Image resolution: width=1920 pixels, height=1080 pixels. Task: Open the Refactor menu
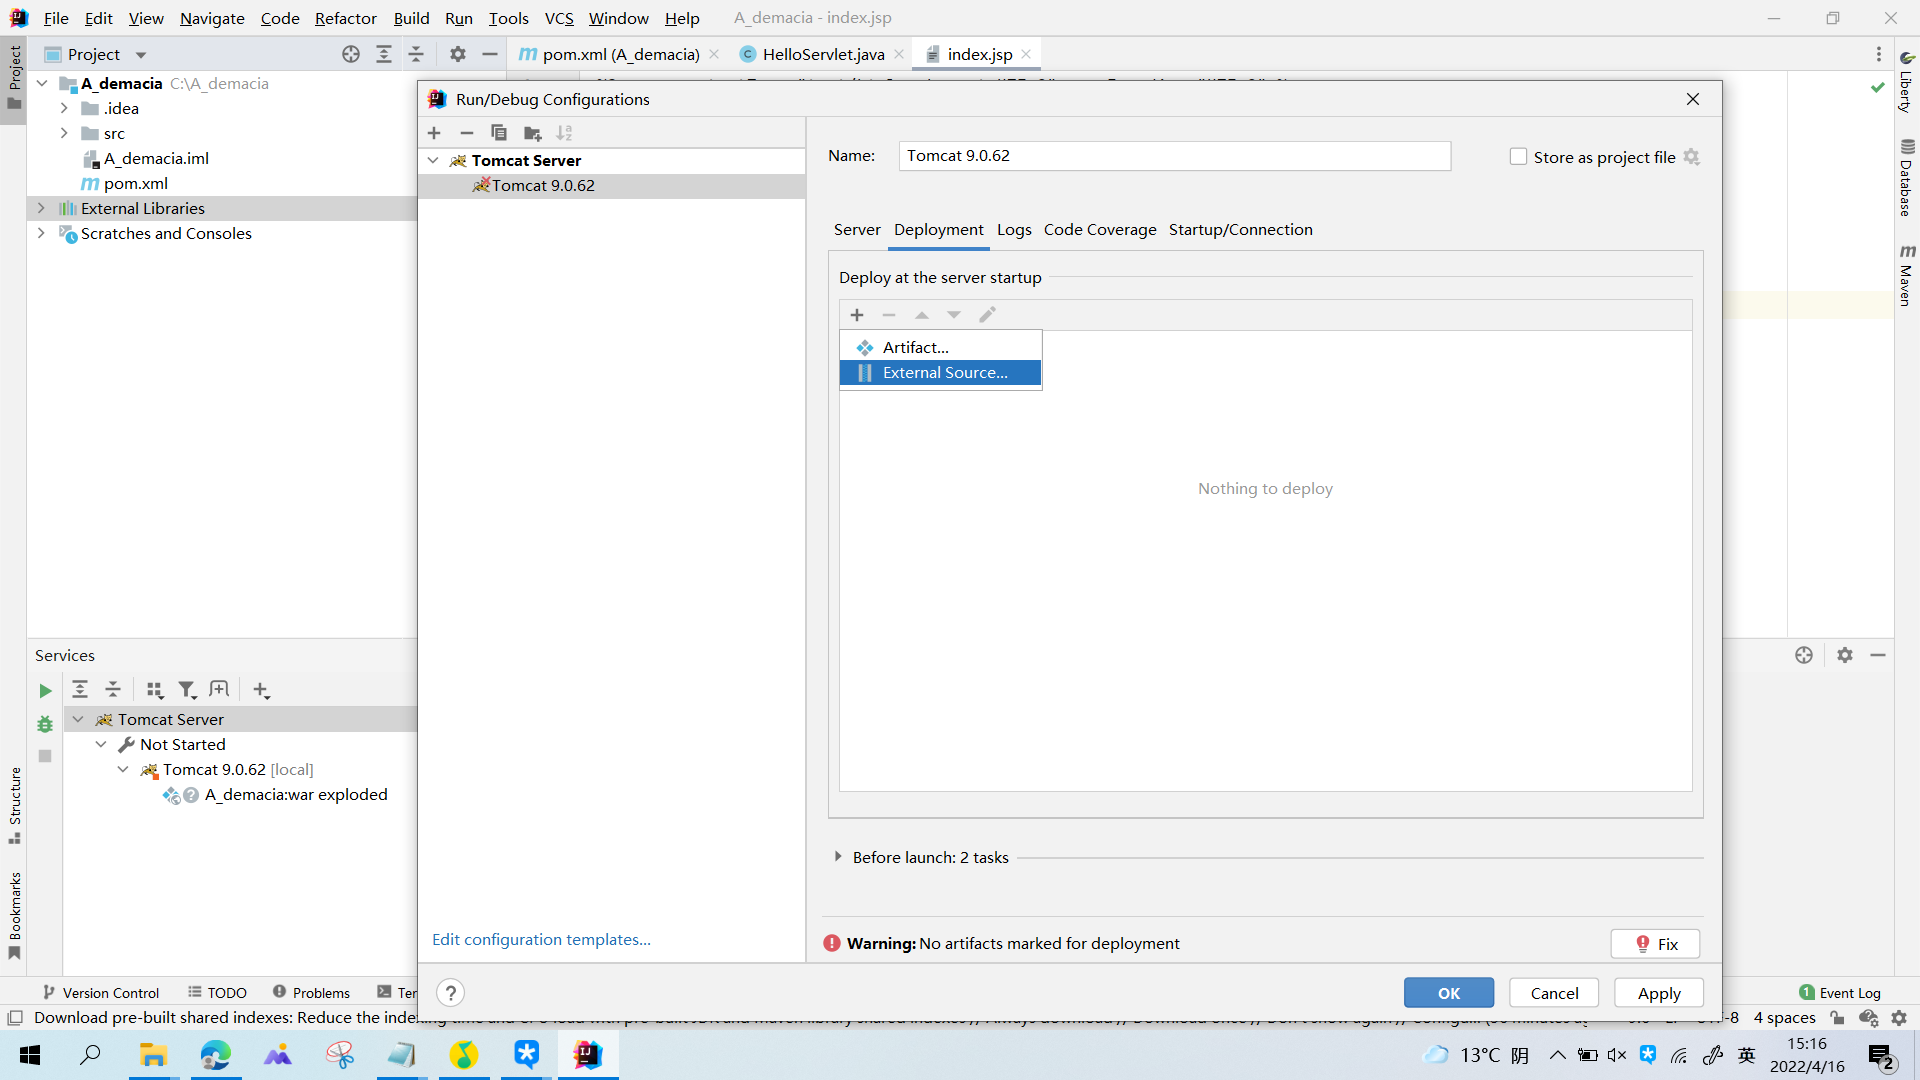point(345,18)
